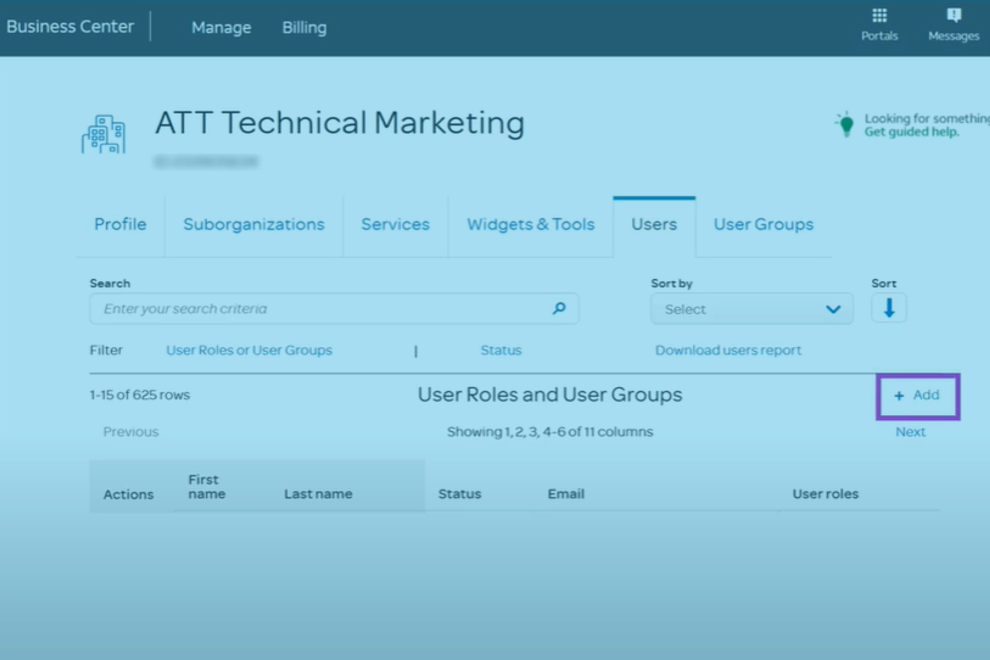The image size is (990, 660).
Task: Click the Email column header
Action: click(566, 494)
